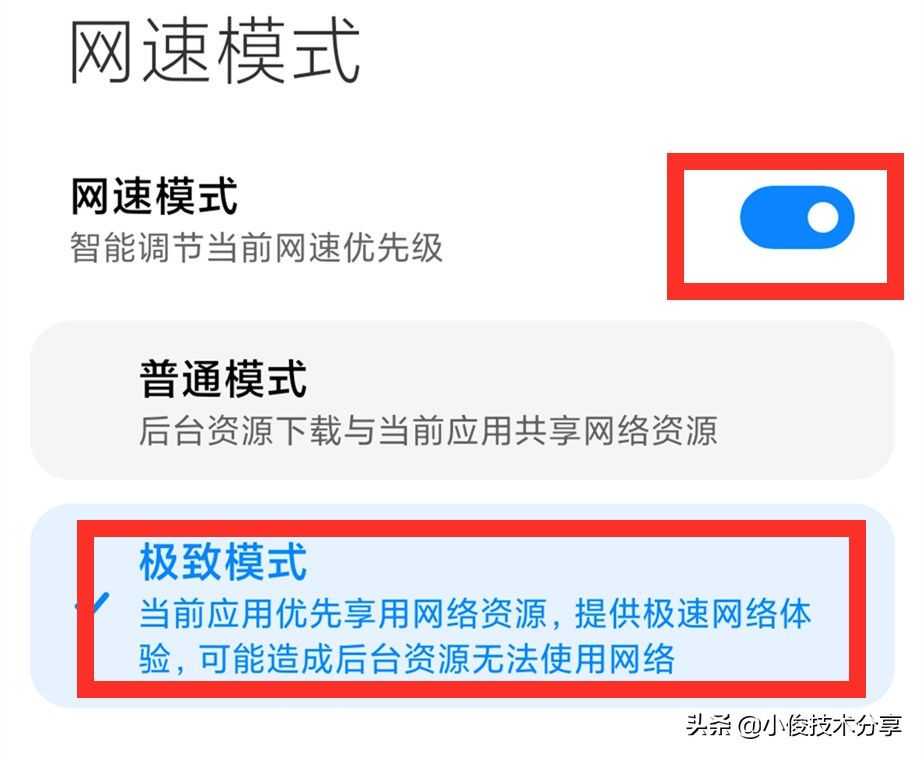The height and width of the screenshot is (758, 923).
Task: Click the 智能调节当前网速优先级 subtitle
Action: [256, 248]
